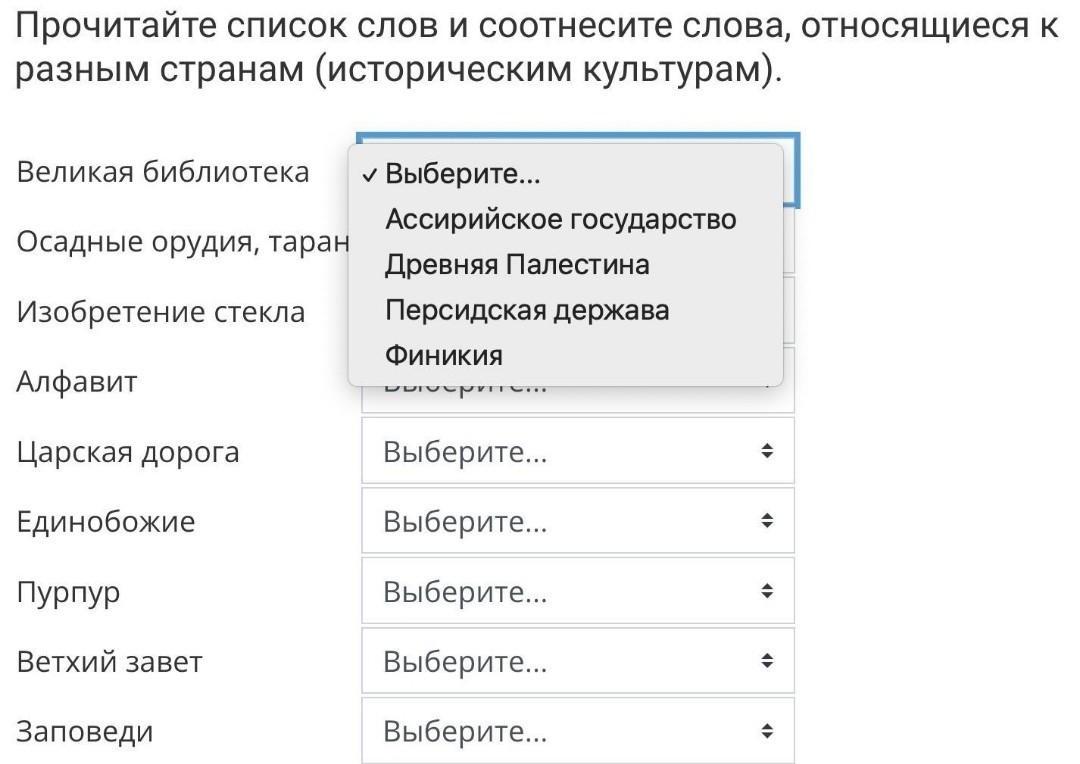
Task: Open the dropdown for 'Царская дорога'
Action: click(x=577, y=452)
